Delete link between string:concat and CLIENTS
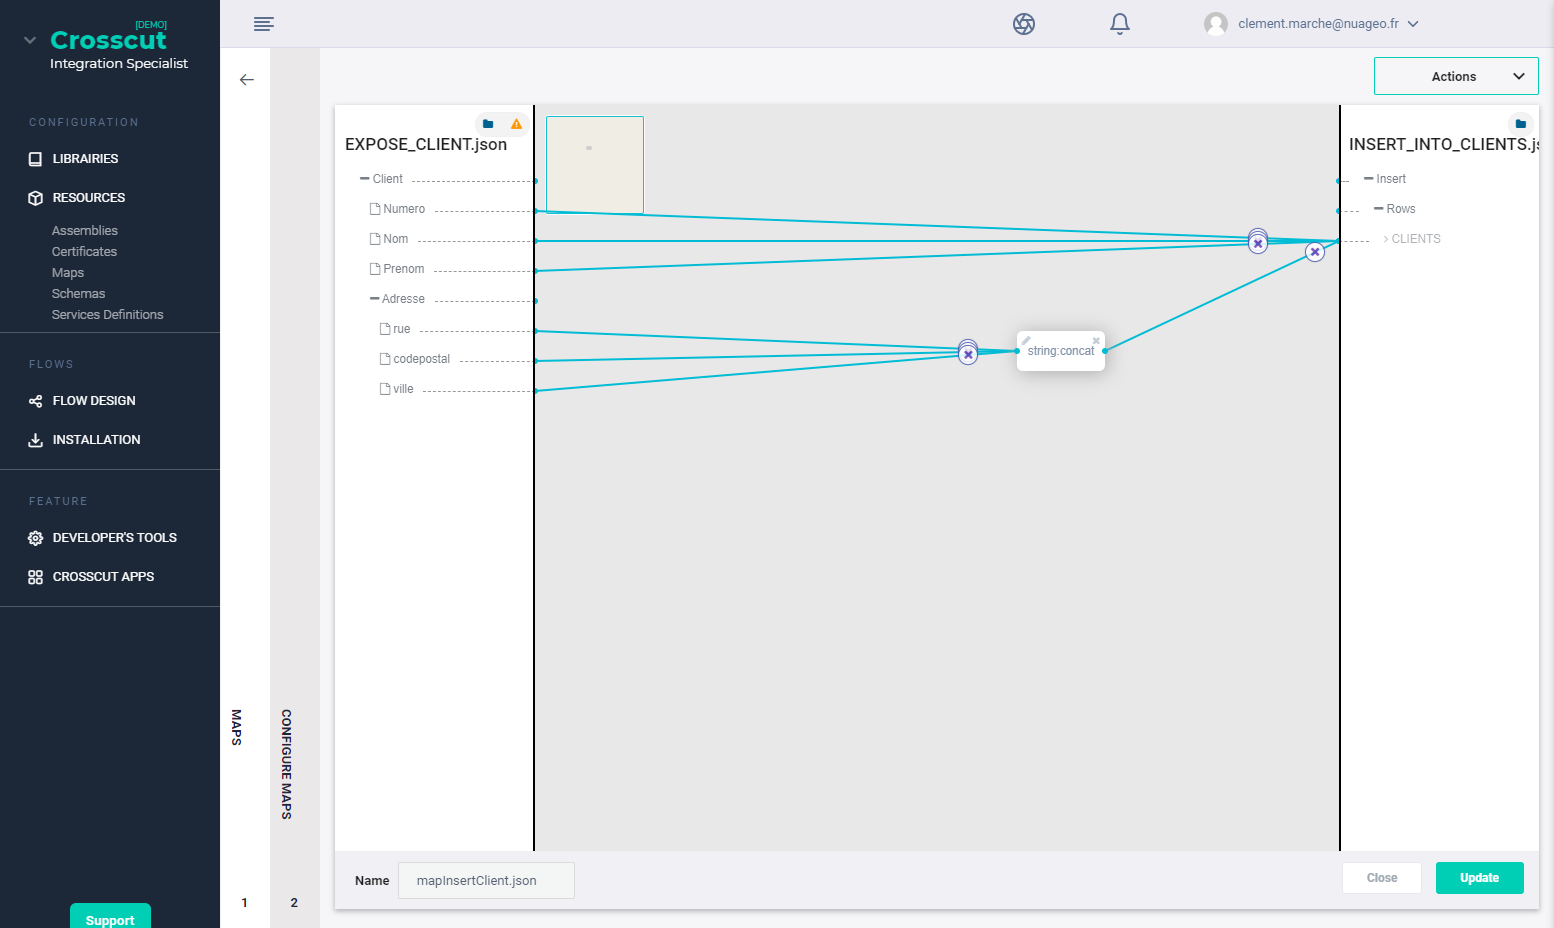This screenshot has height=928, width=1554. coord(1315,252)
